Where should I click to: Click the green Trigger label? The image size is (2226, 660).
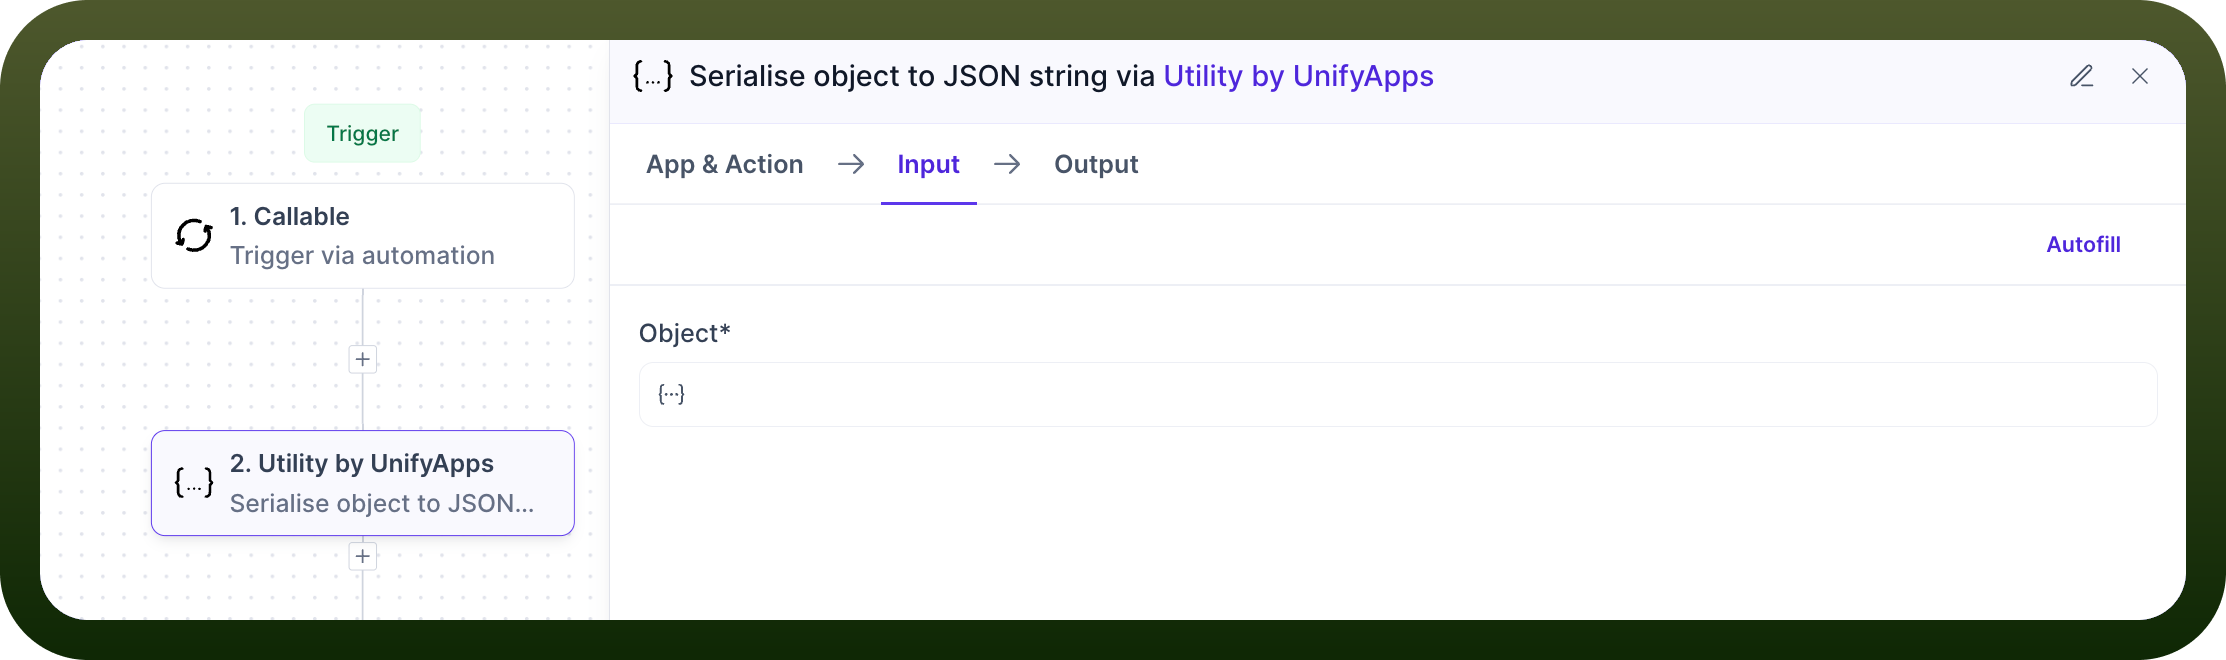pyautogui.click(x=363, y=133)
